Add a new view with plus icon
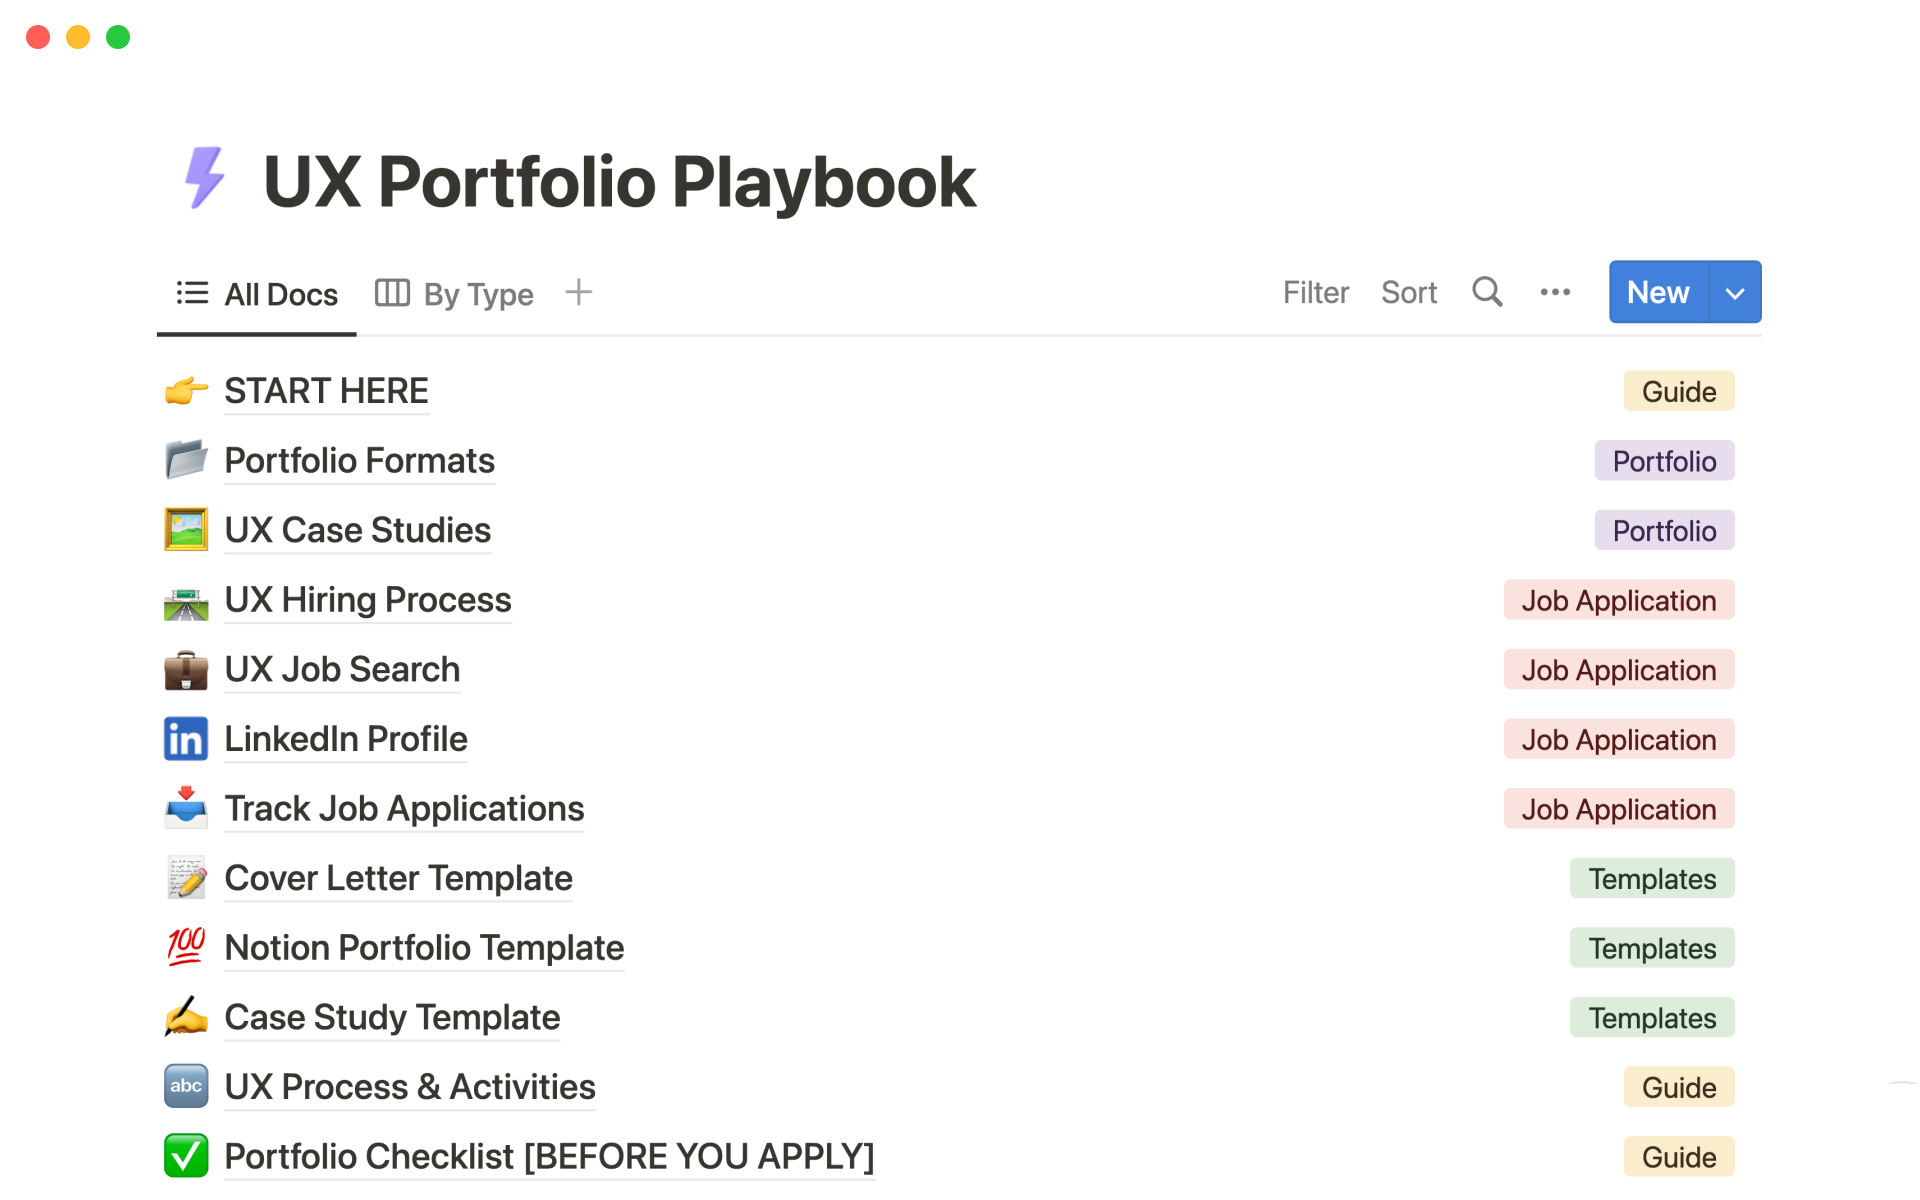This screenshot has width=1920, height=1200. pyautogui.click(x=579, y=292)
